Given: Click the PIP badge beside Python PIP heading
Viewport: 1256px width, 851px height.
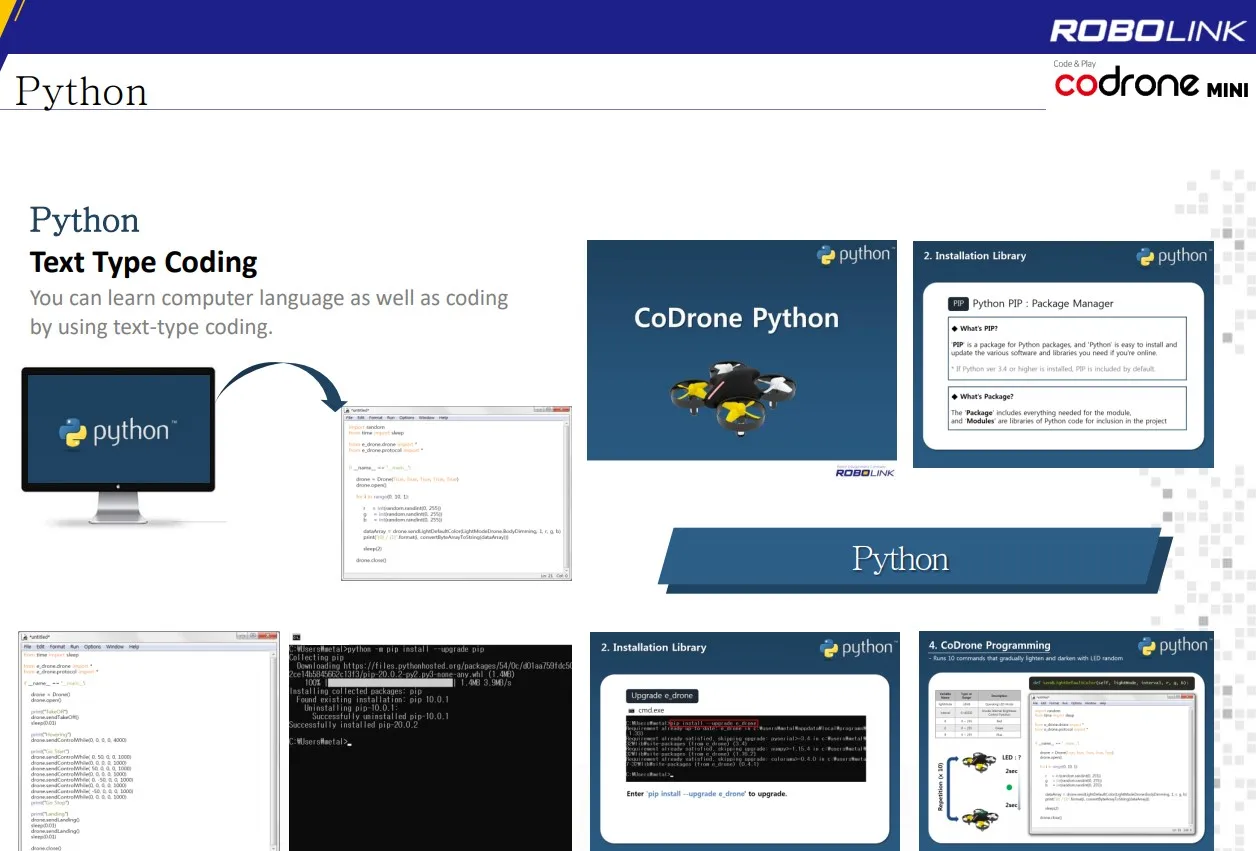Looking at the screenshot, I should click(958, 303).
